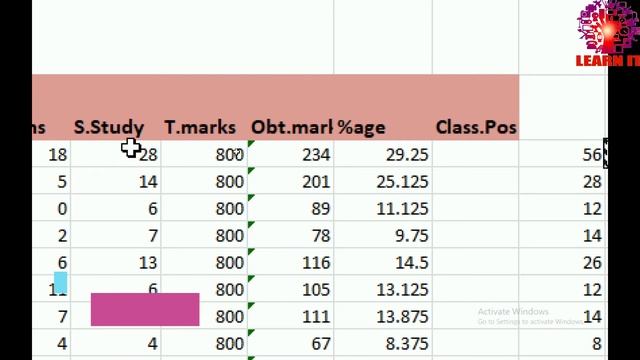The width and height of the screenshot is (640, 360).
Task: Click T.marks 800 in the 234 row
Action: 204,154
